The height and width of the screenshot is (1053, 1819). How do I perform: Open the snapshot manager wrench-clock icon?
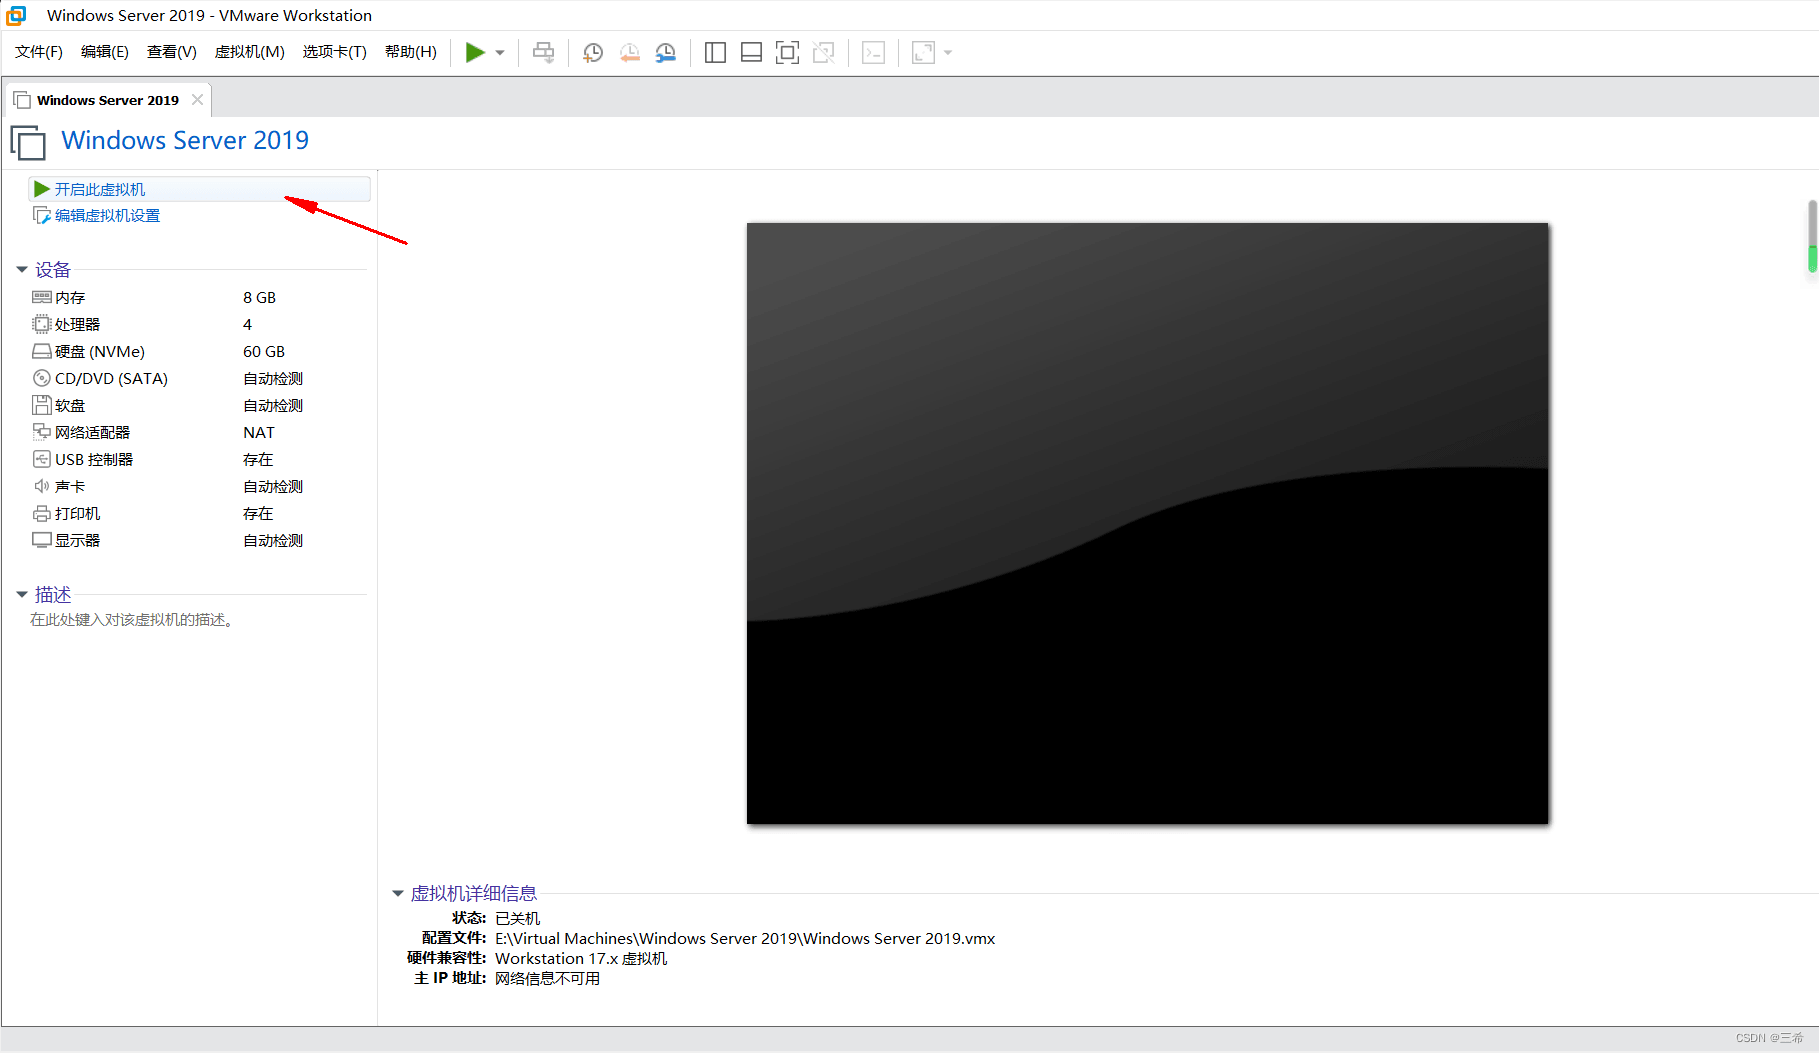(665, 53)
